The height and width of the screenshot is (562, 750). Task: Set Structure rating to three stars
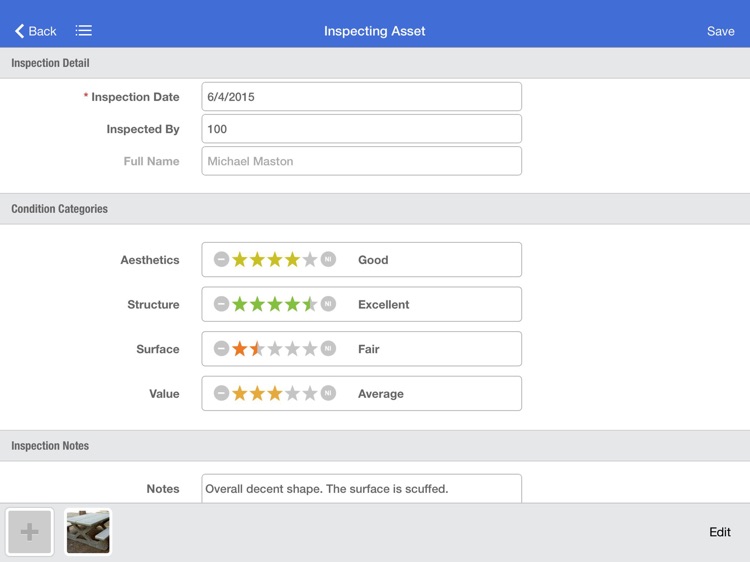pyautogui.click(x=275, y=304)
